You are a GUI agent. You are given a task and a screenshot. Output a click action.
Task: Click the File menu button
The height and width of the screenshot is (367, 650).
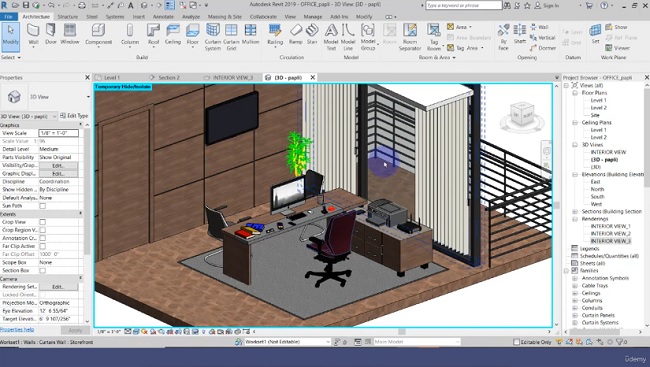pos(9,17)
